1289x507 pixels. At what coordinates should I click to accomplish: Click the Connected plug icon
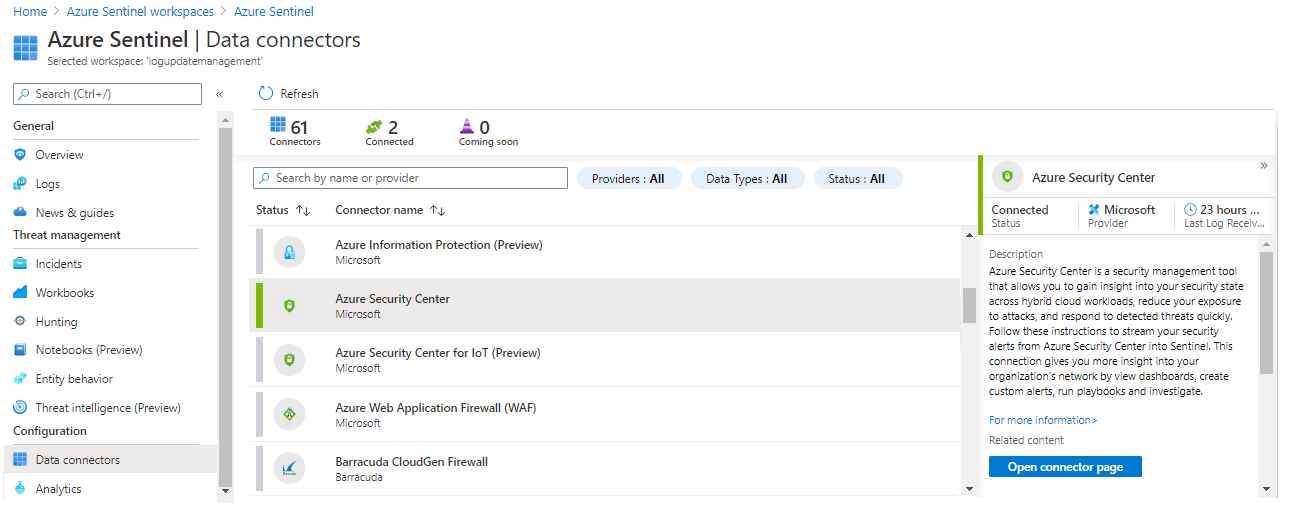pyautogui.click(x=374, y=127)
